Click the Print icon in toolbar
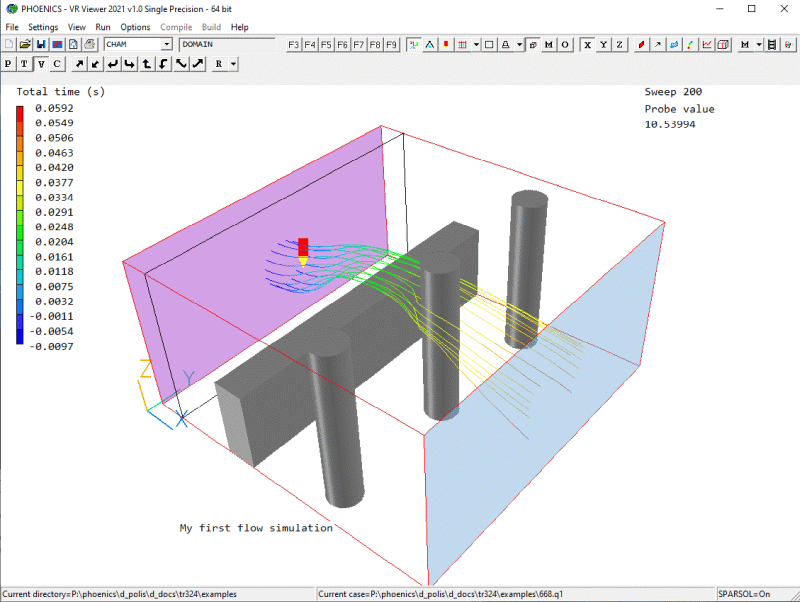Viewport: 800px width, 602px height. click(89, 45)
